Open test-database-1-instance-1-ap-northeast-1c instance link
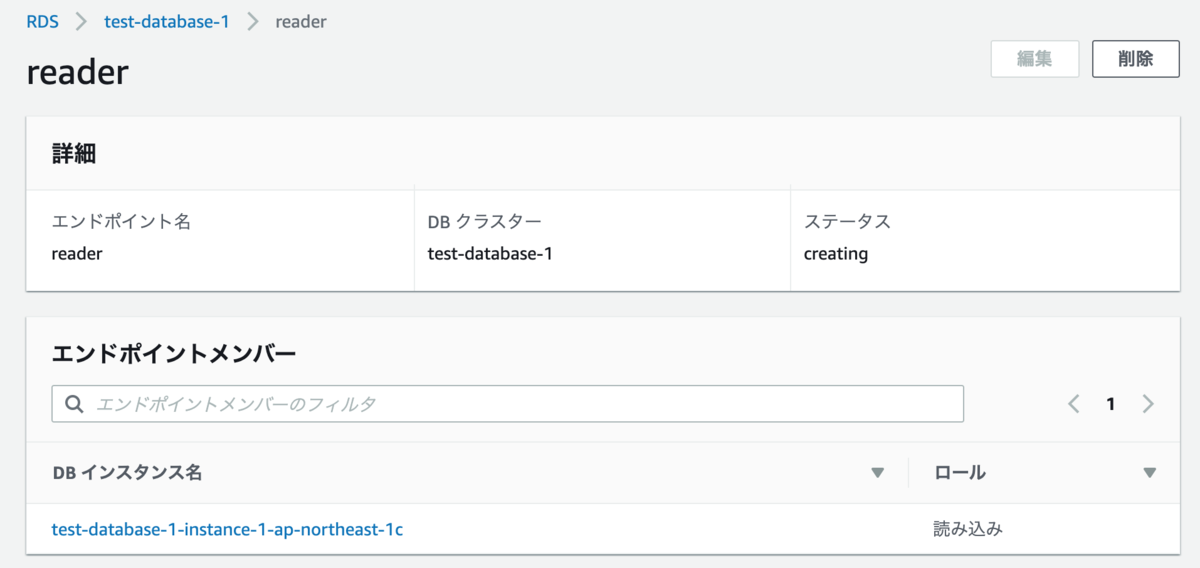Image resolution: width=1200 pixels, height=568 pixels. click(x=227, y=529)
